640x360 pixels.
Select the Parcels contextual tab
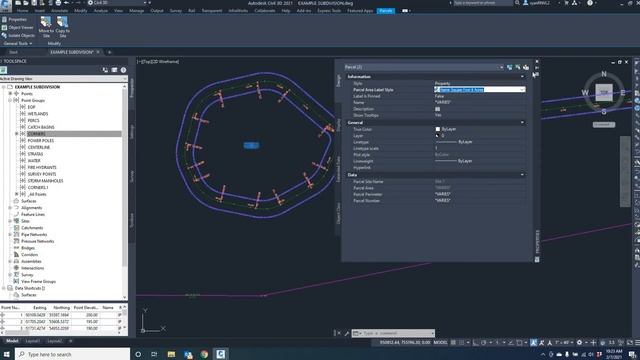[x=385, y=11]
